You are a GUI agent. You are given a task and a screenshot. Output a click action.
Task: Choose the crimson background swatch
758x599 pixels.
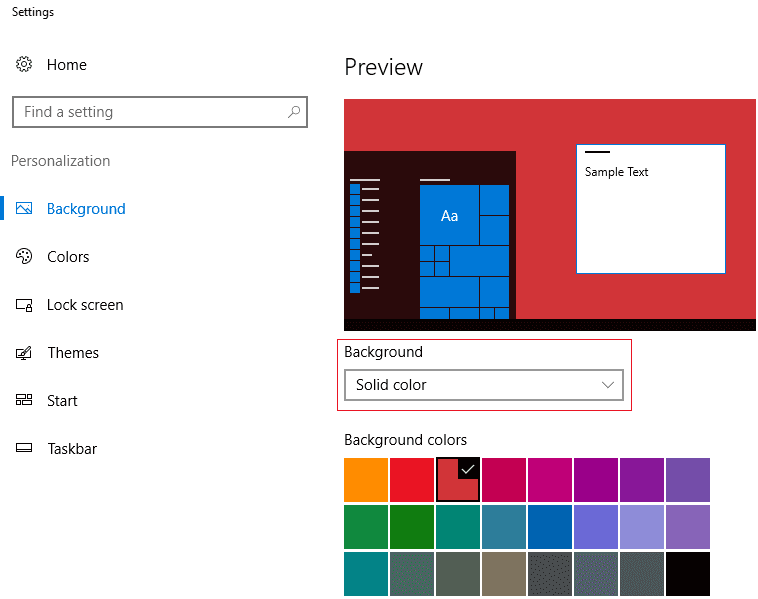pos(504,480)
